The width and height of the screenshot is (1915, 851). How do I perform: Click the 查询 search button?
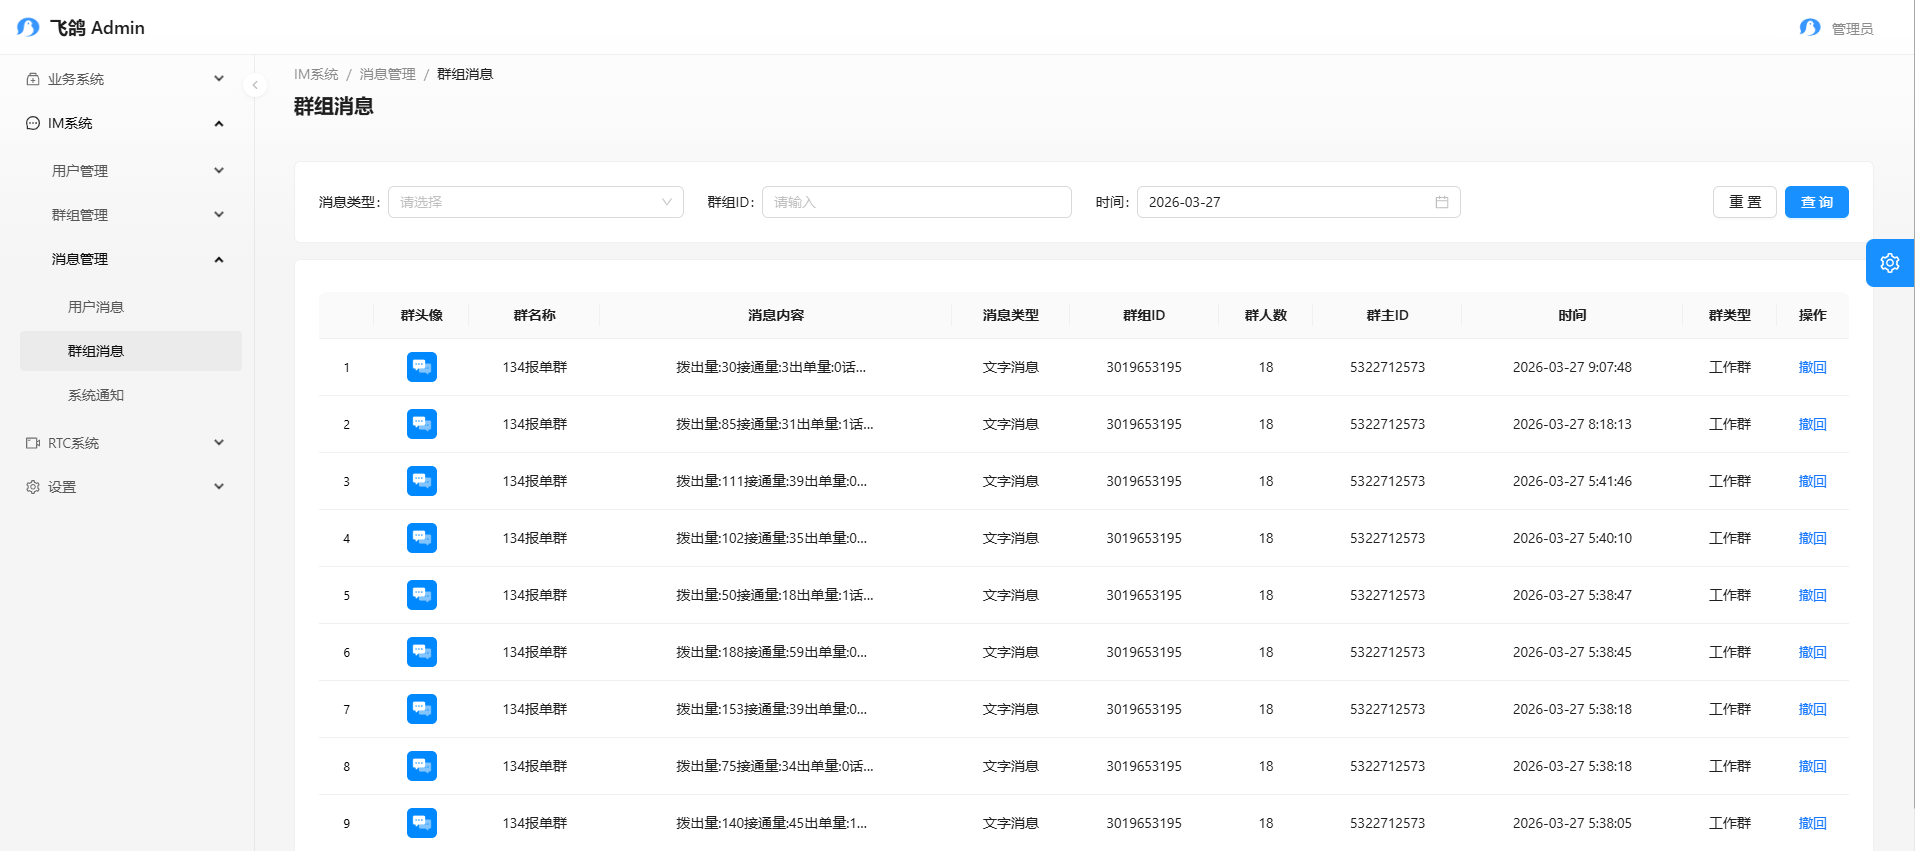[x=1816, y=202]
